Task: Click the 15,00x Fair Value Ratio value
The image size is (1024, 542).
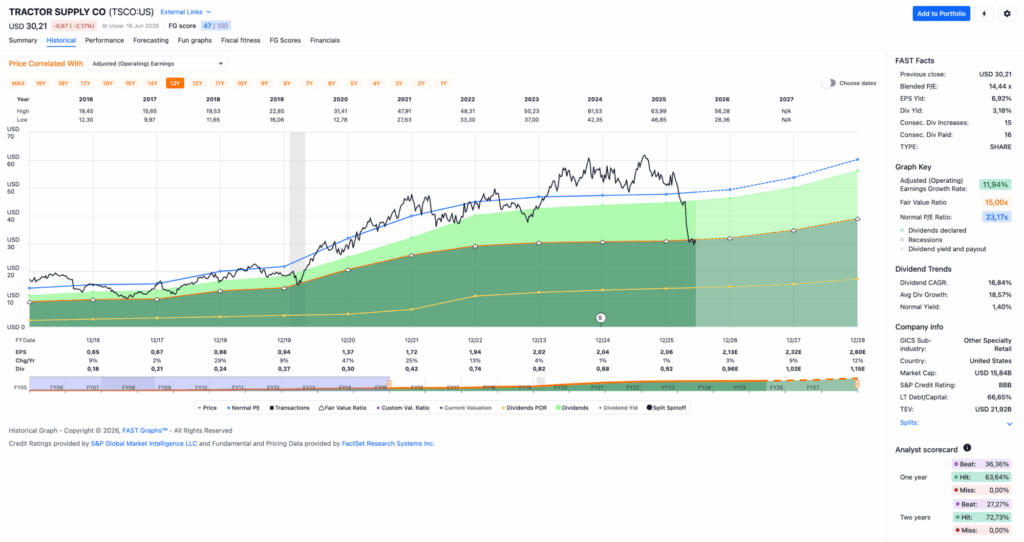Action: click(x=997, y=202)
